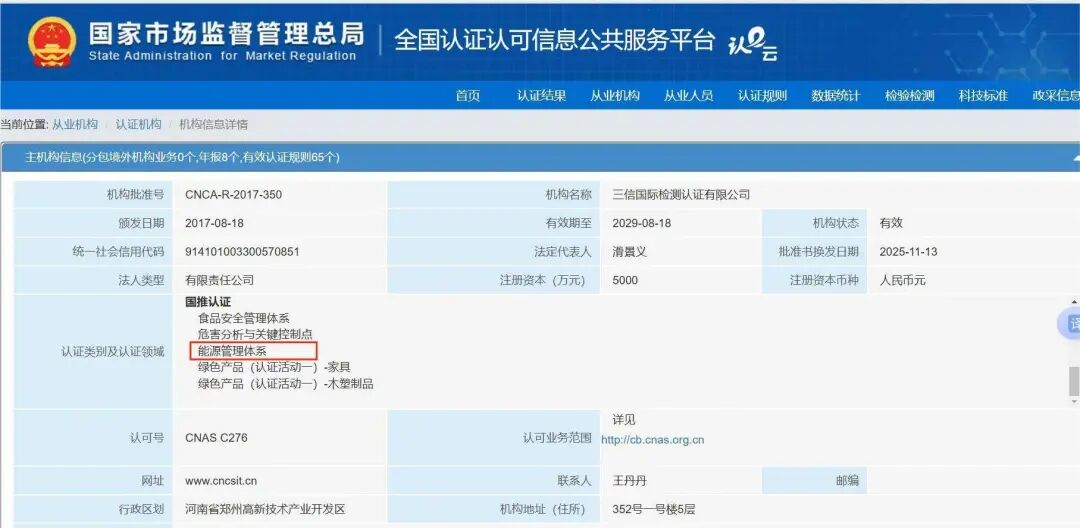This screenshot has width=1080, height=528.
Task: Click the www.cncsit.cn website address
Action: pyautogui.click(x=221, y=481)
